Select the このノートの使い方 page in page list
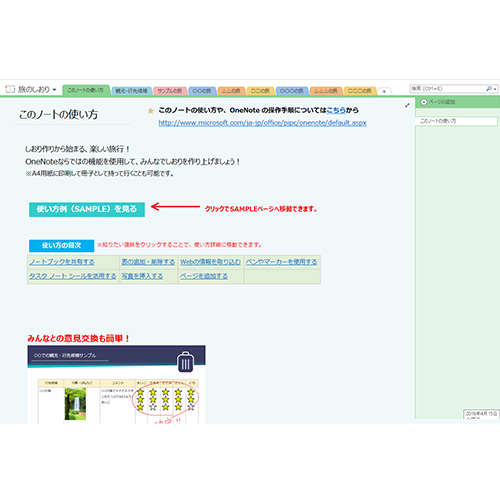The image size is (500, 500). pyautogui.click(x=456, y=121)
